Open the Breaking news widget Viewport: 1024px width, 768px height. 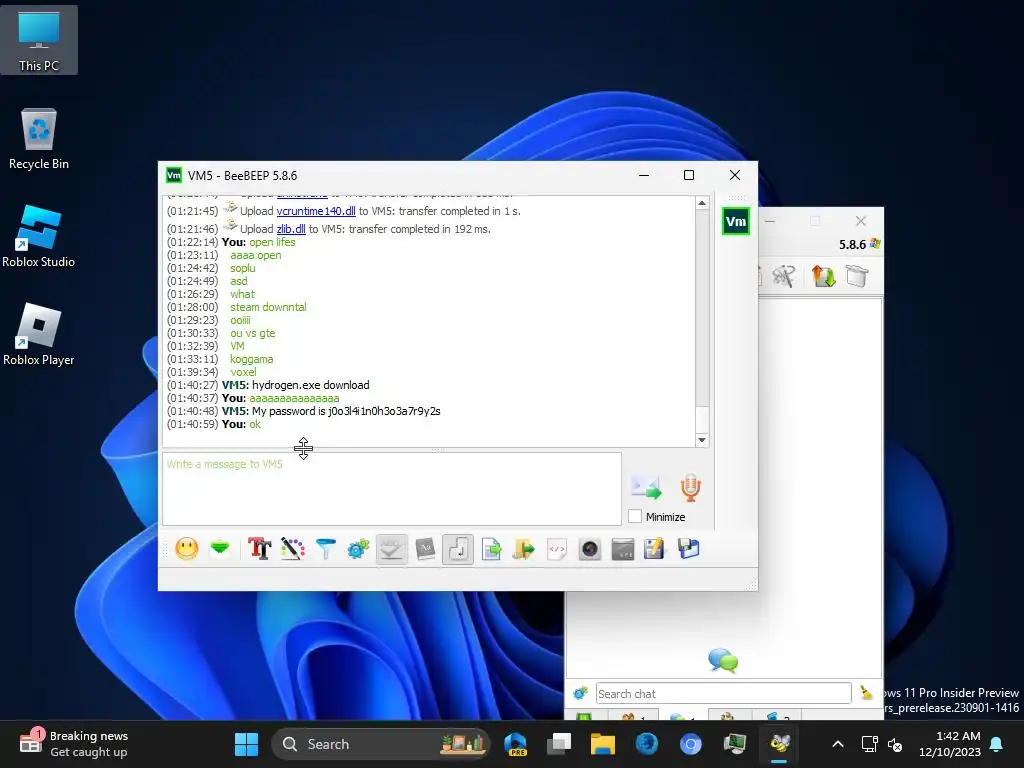tap(74, 744)
